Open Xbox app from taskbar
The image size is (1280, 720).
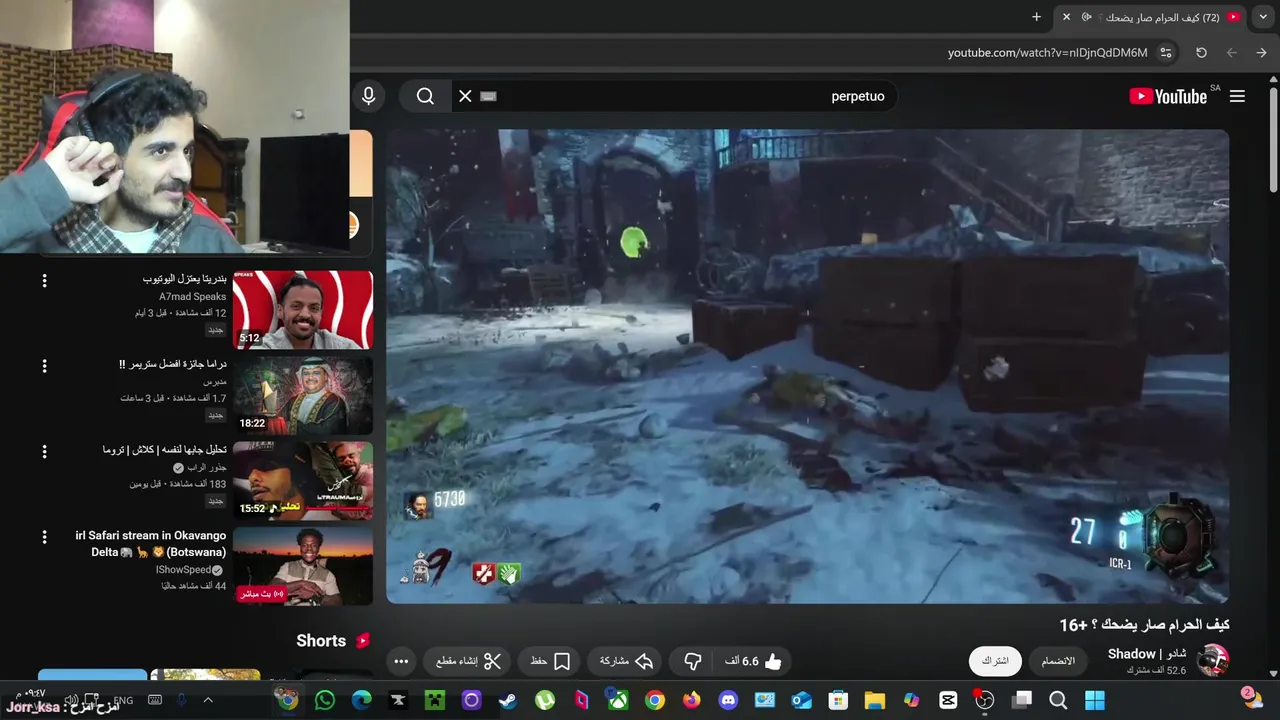coord(618,700)
